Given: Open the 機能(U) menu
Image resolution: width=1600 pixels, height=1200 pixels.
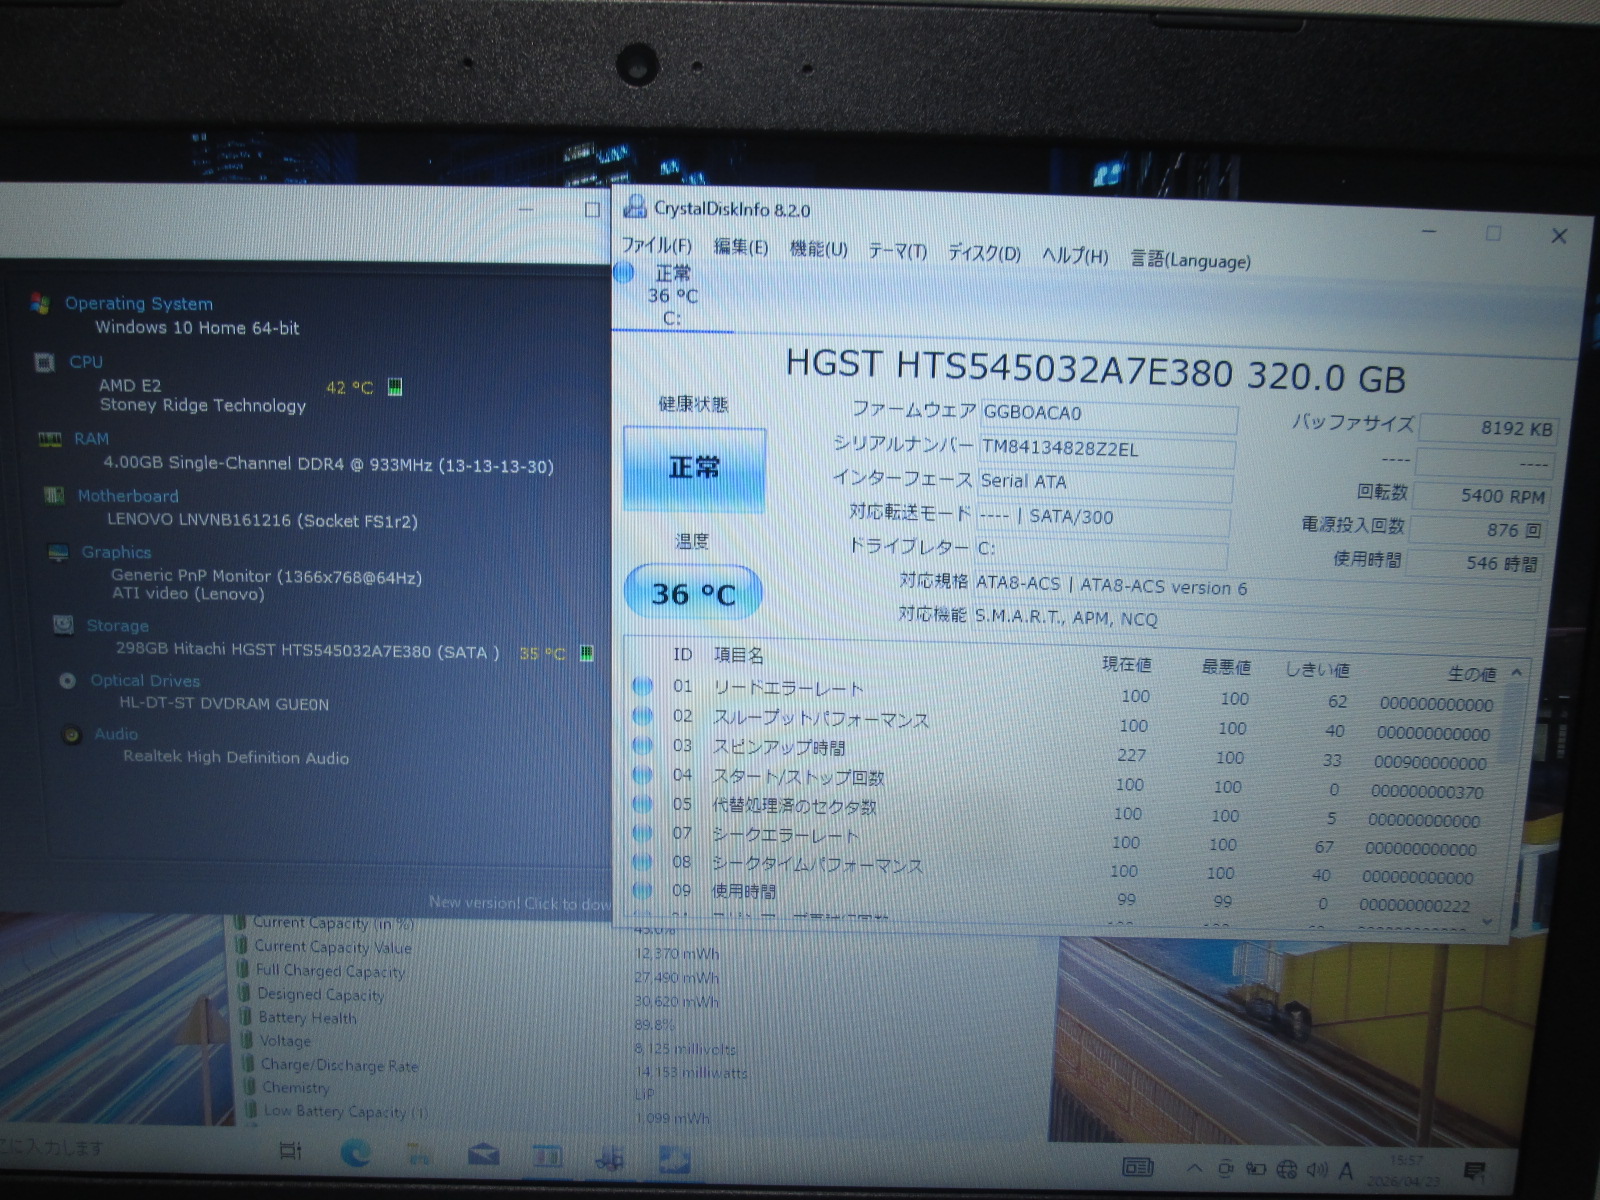Looking at the screenshot, I should click(818, 249).
